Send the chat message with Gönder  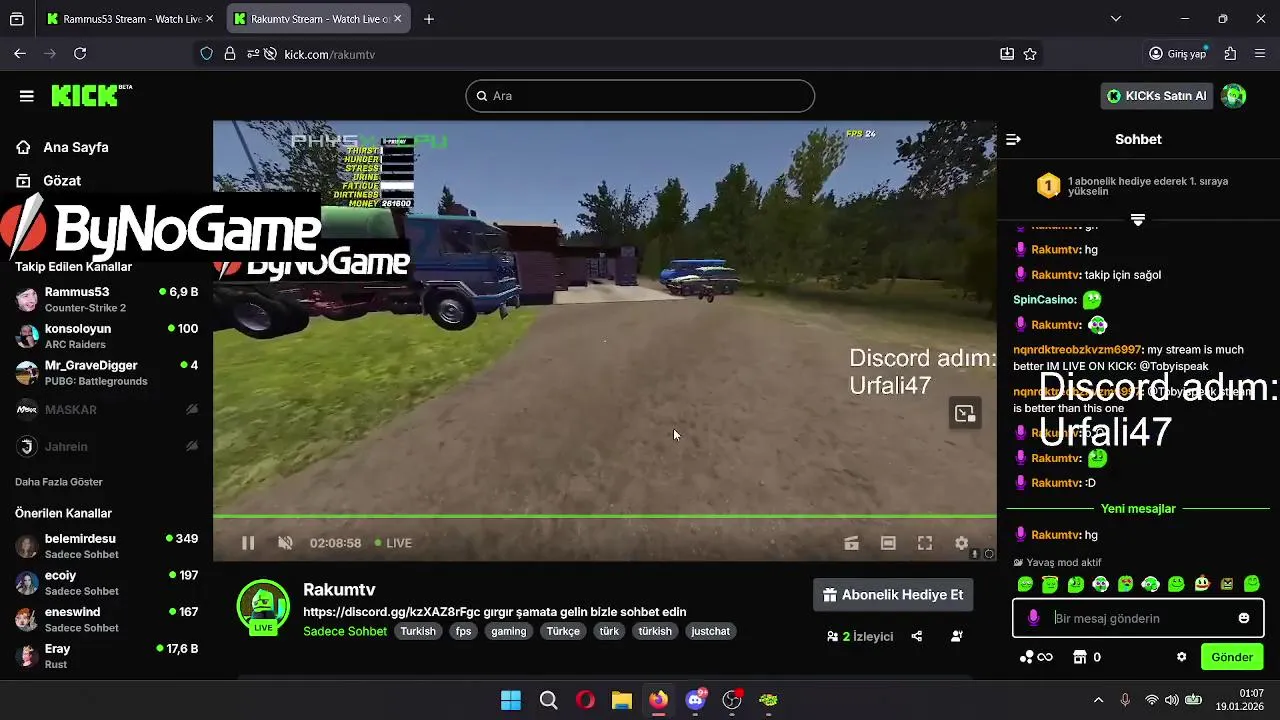coord(1232,657)
